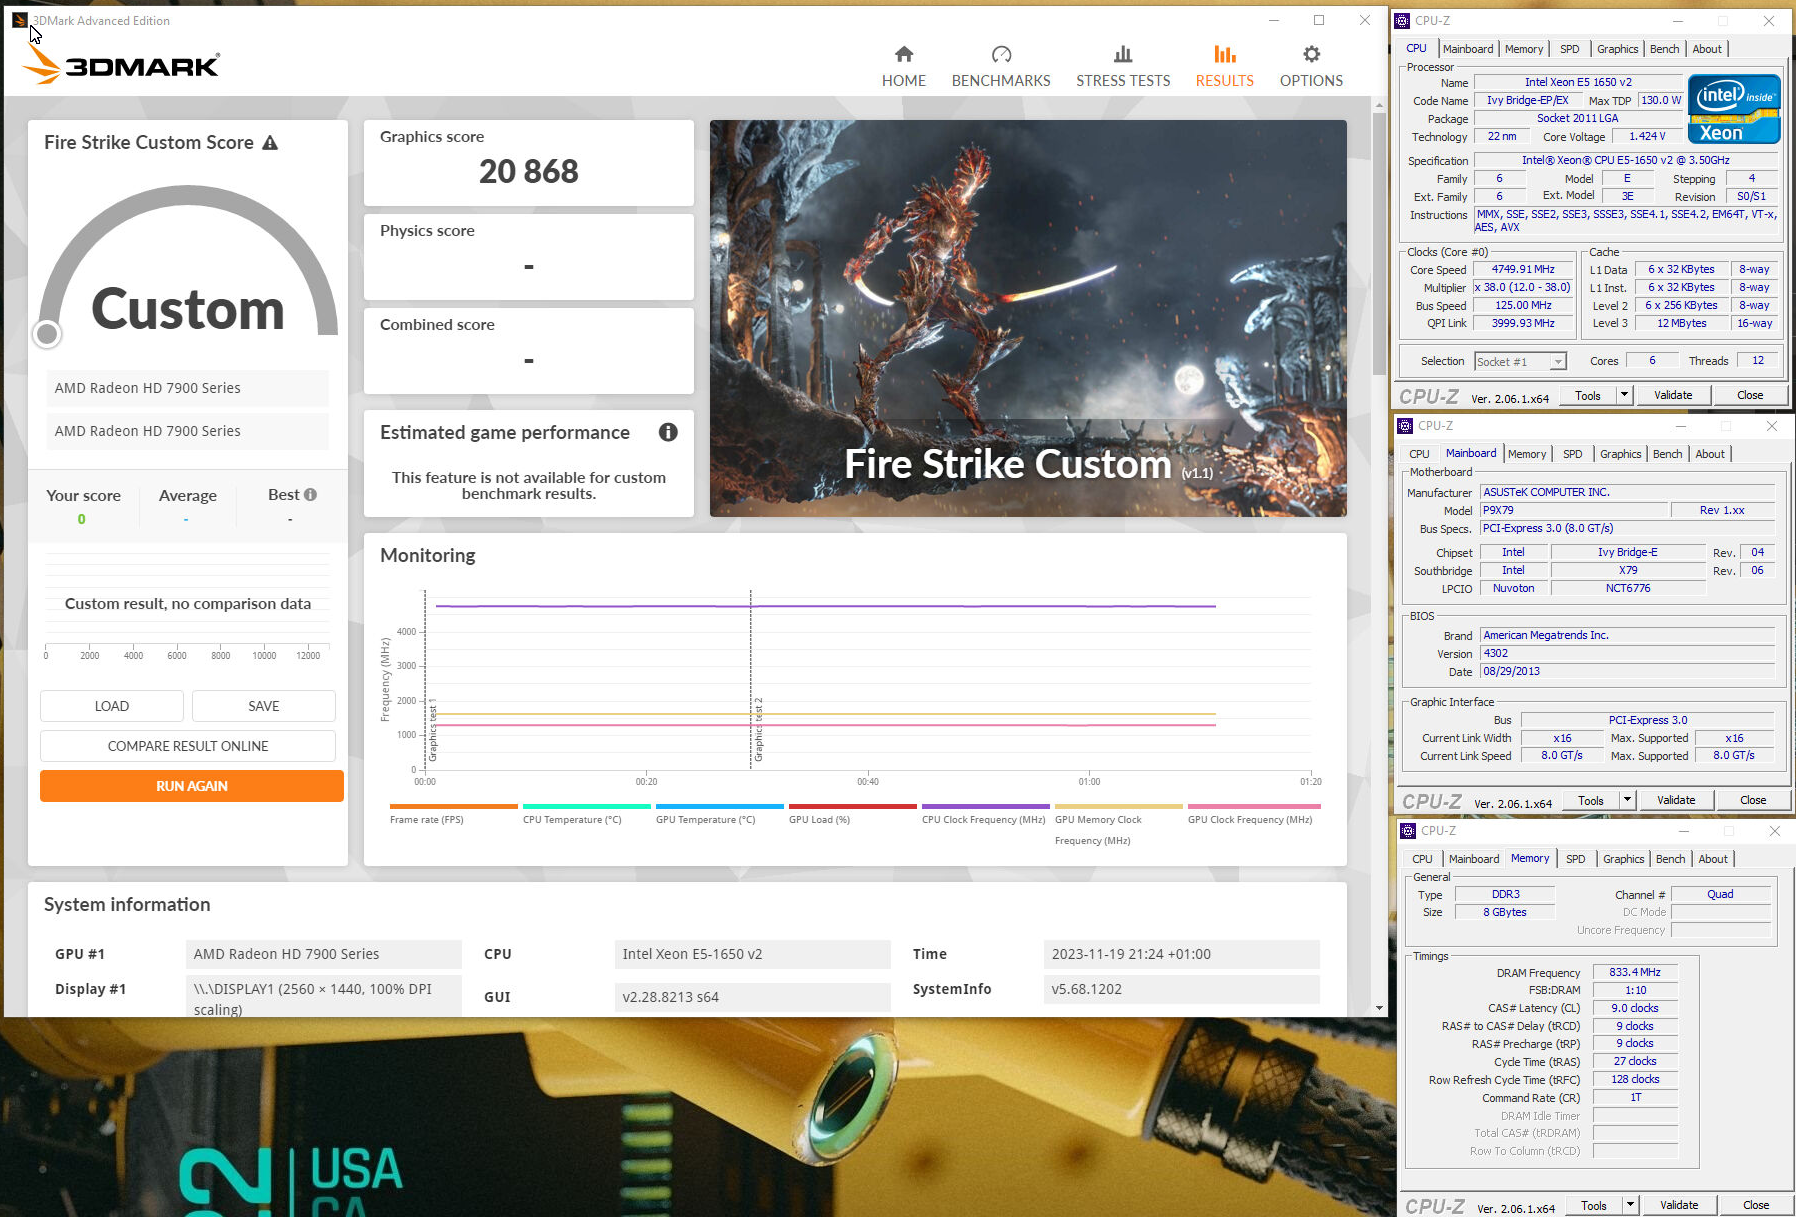Click the Intel Xeon inside logo
The image size is (1796, 1217).
point(1734,109)
